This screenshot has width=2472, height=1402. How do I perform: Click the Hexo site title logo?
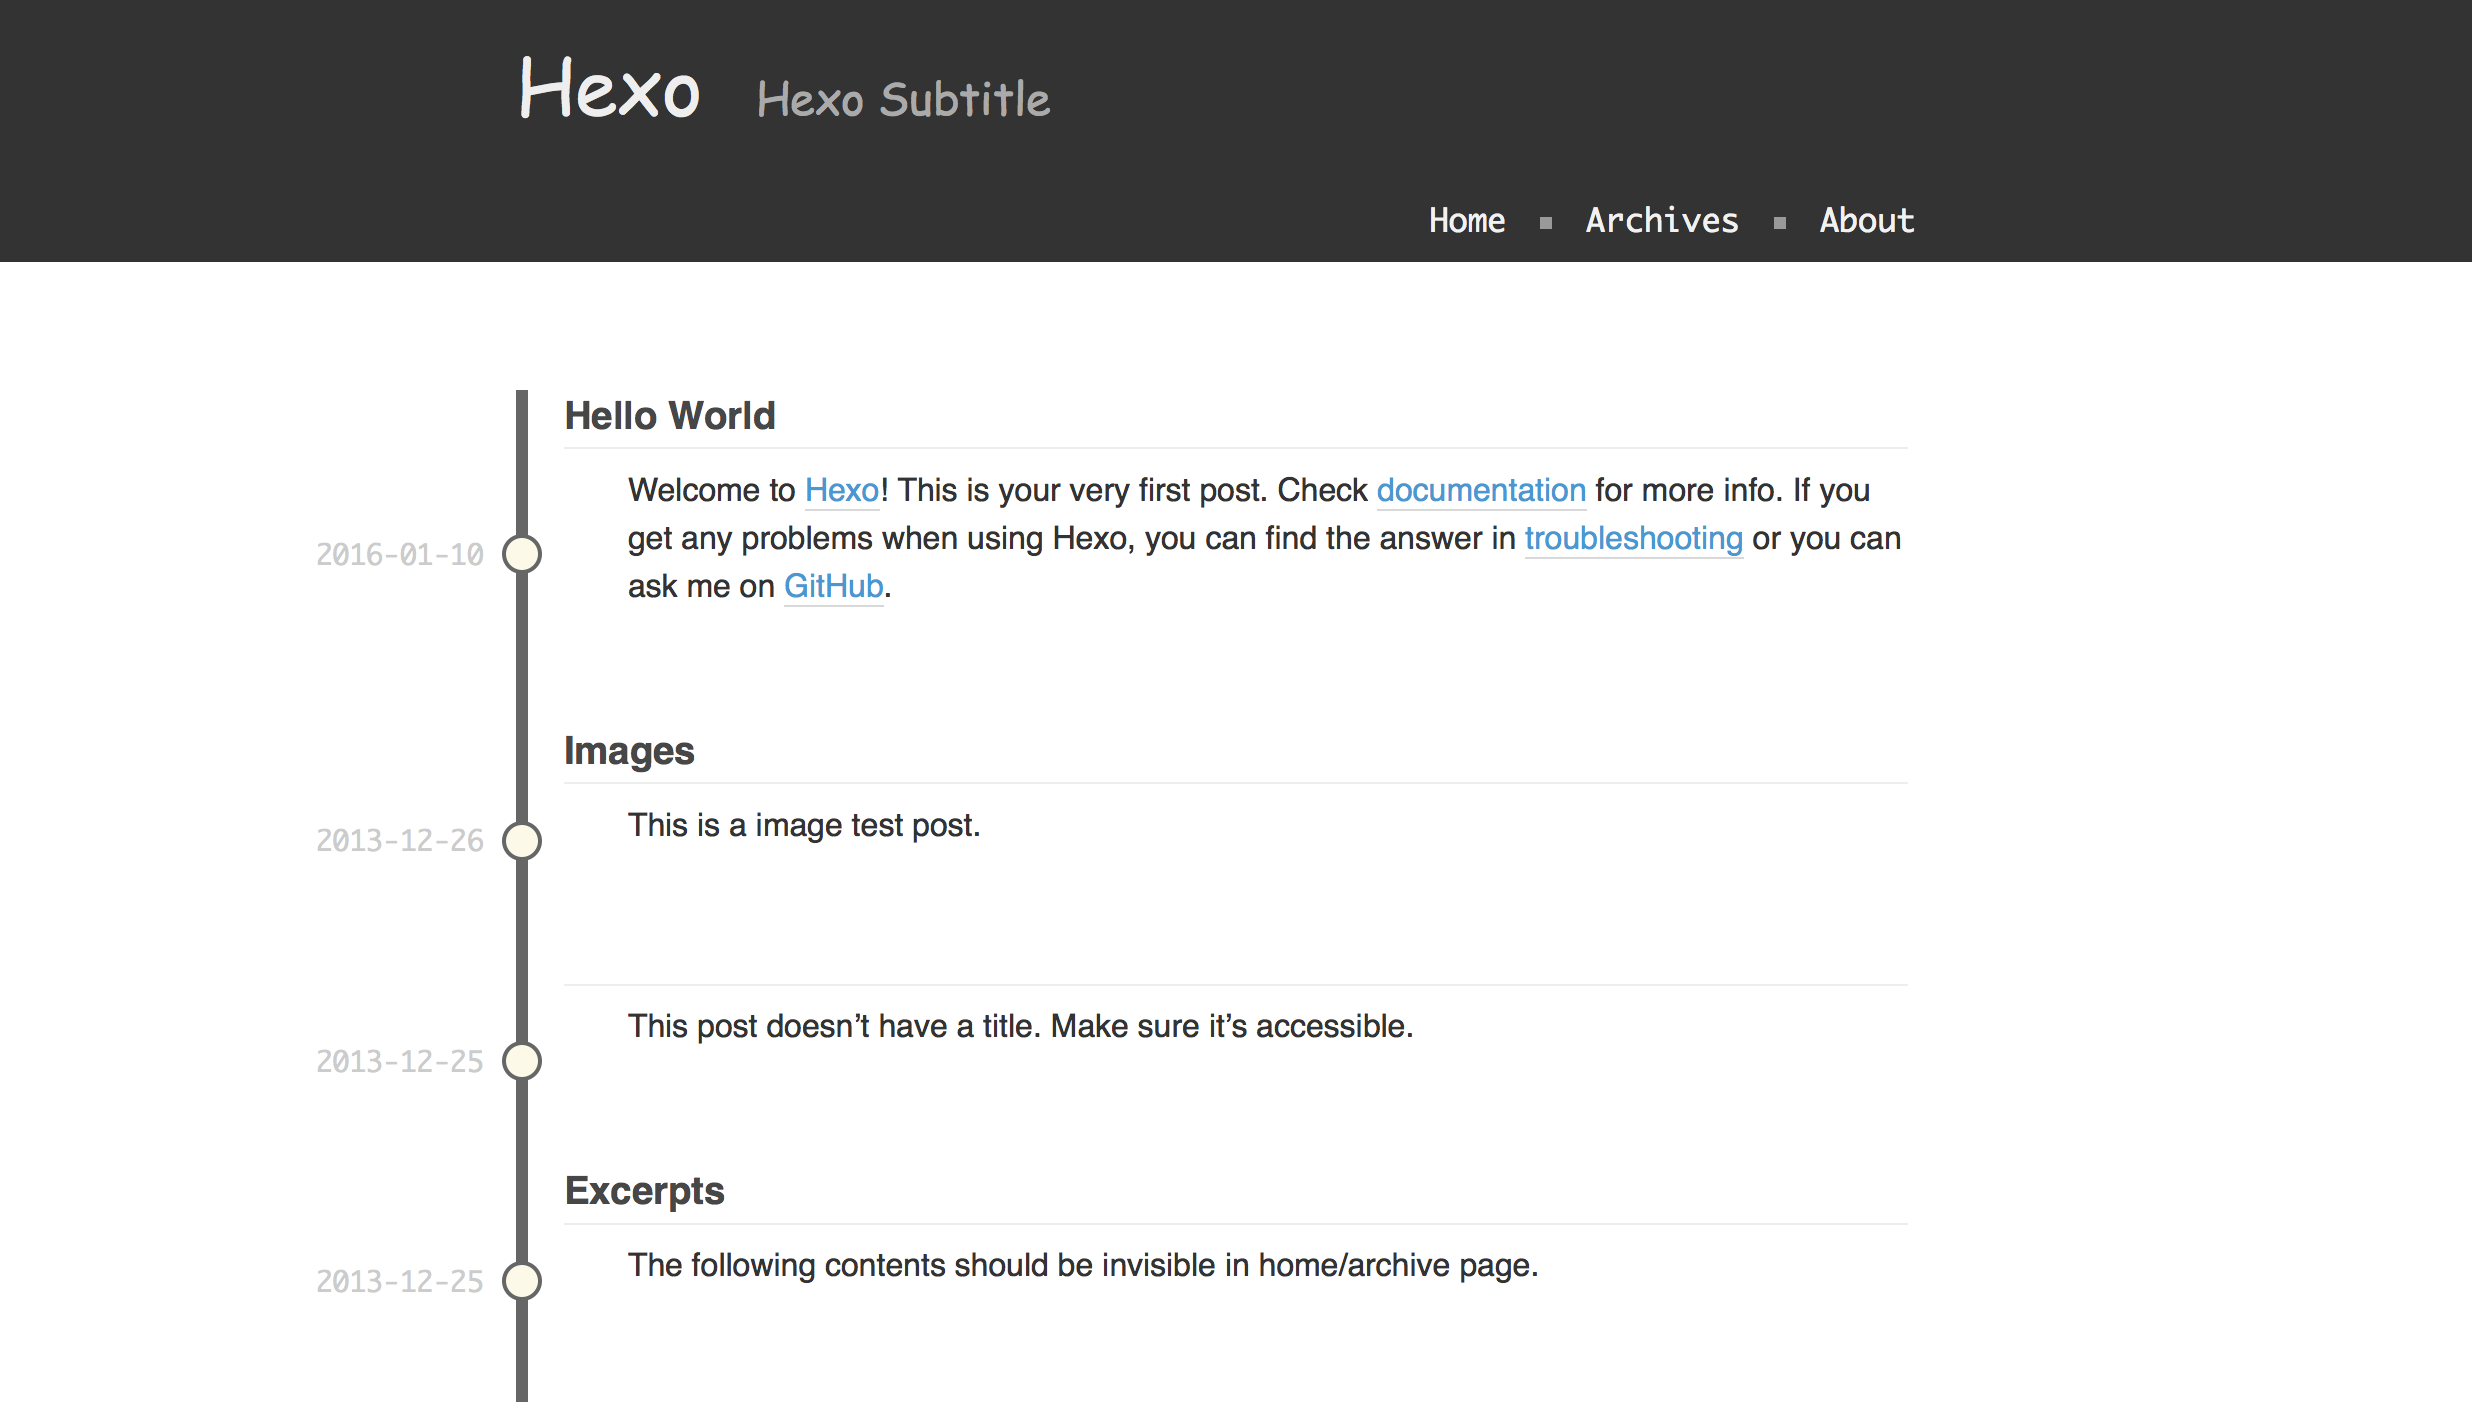(x=609, y=90)
